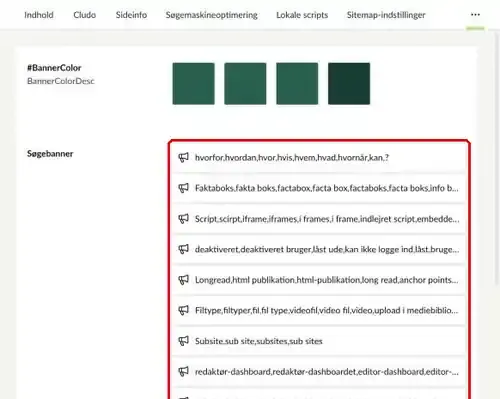Open the Filtype,filtyper,fil search banner
500x399 pixels.
coord(319,310)
